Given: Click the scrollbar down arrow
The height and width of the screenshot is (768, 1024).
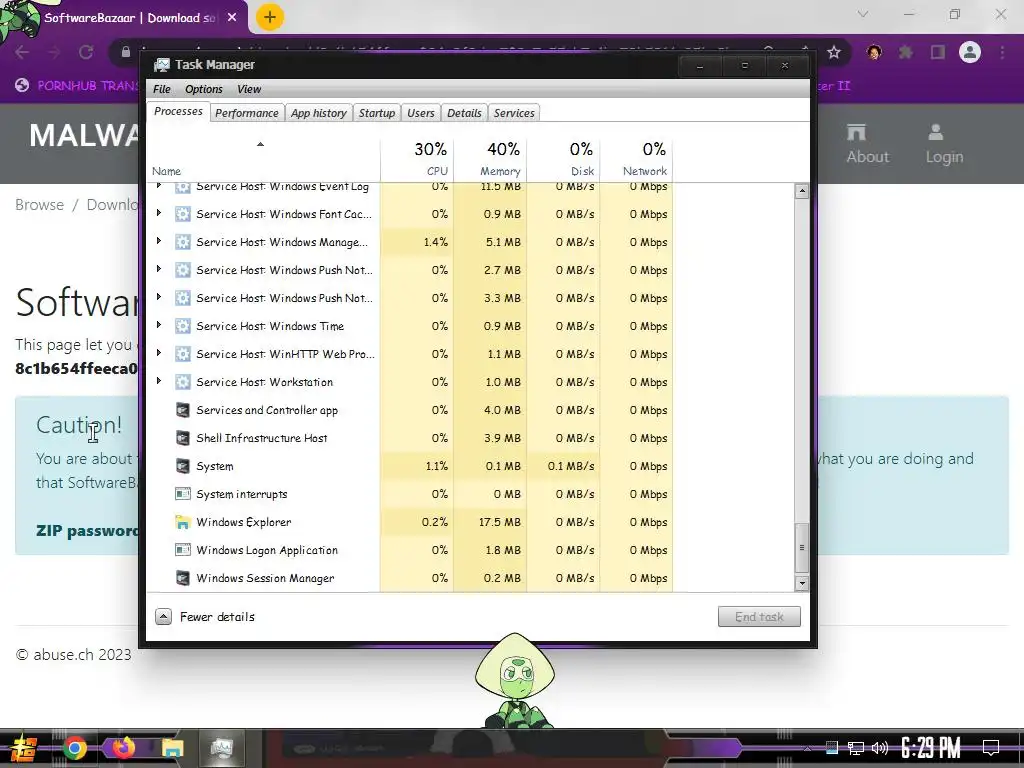Looking at the screenshot, I should point(801,583).
